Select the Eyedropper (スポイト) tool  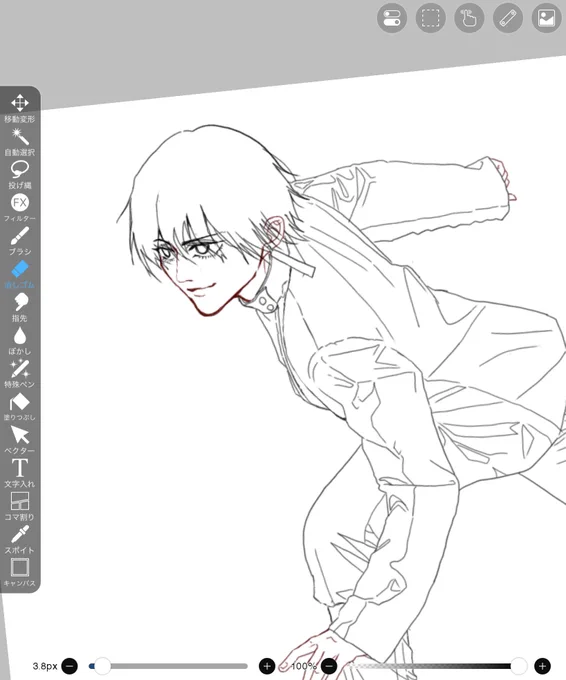[x=20, y=539]
